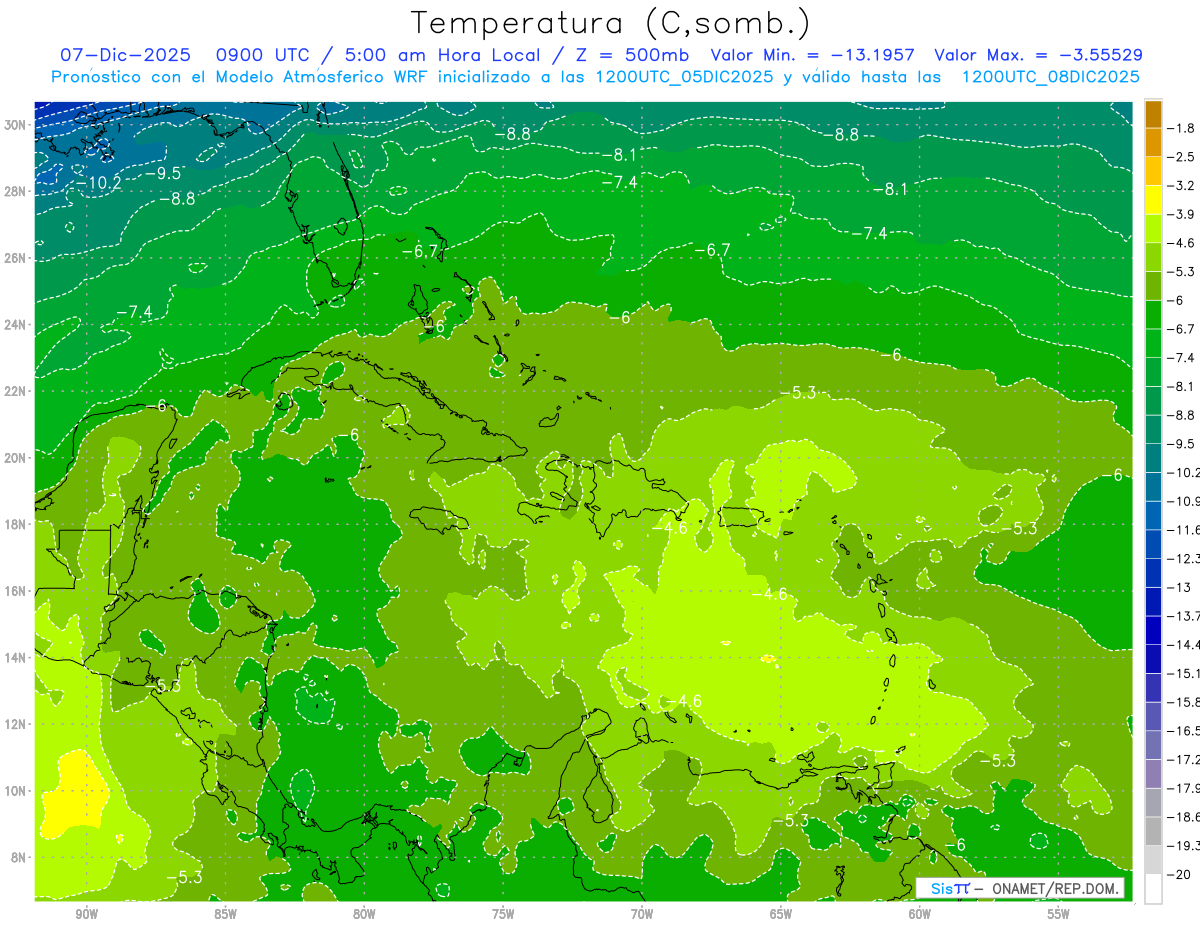The width and height of the screenshot is (1200, 927).
Task: Click the "90W" longitude axis label
Action: coord(86,914)
